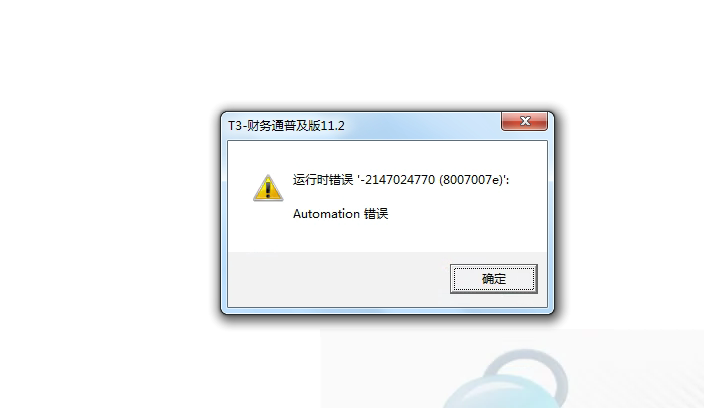The image size is (704, 408).
Task: Select the T3-财务通普及版11.2 title bar
Action: pos(387,125)
